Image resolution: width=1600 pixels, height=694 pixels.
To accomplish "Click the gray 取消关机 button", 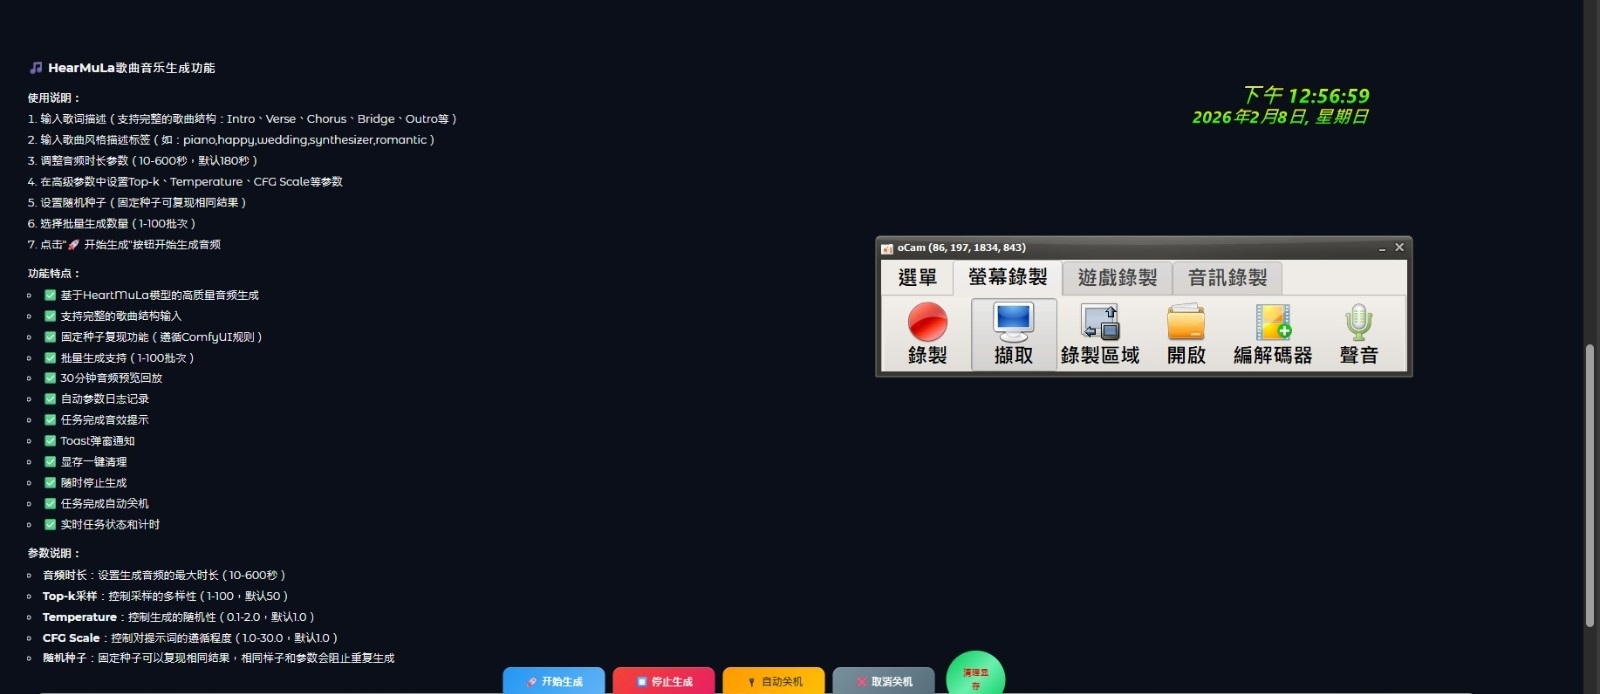I will point(884,681).
